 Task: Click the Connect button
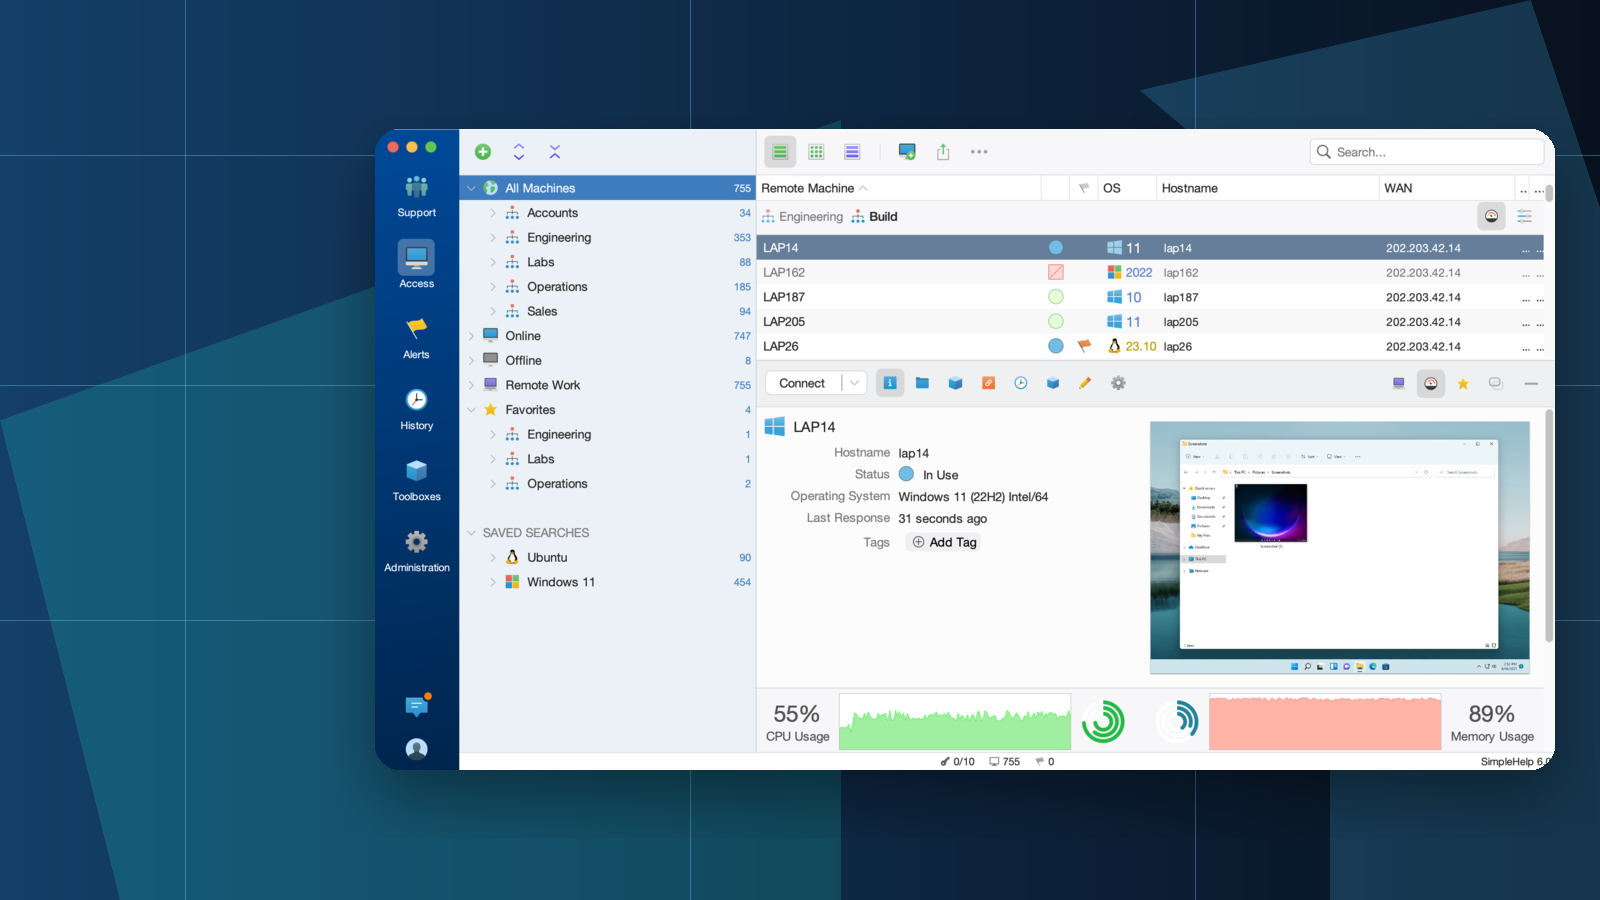tap(802, 383)
